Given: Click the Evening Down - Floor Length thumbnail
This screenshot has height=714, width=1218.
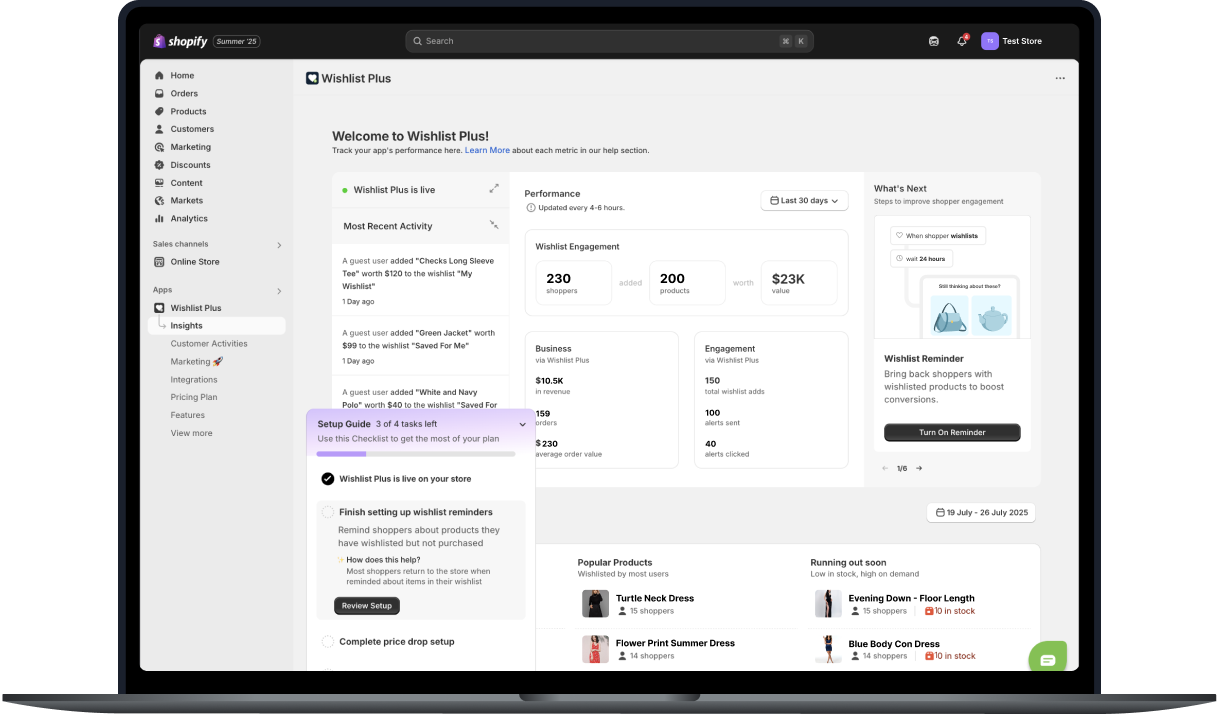Looking at the screenshot, I should pyautogui.click(x=828, y=604).
